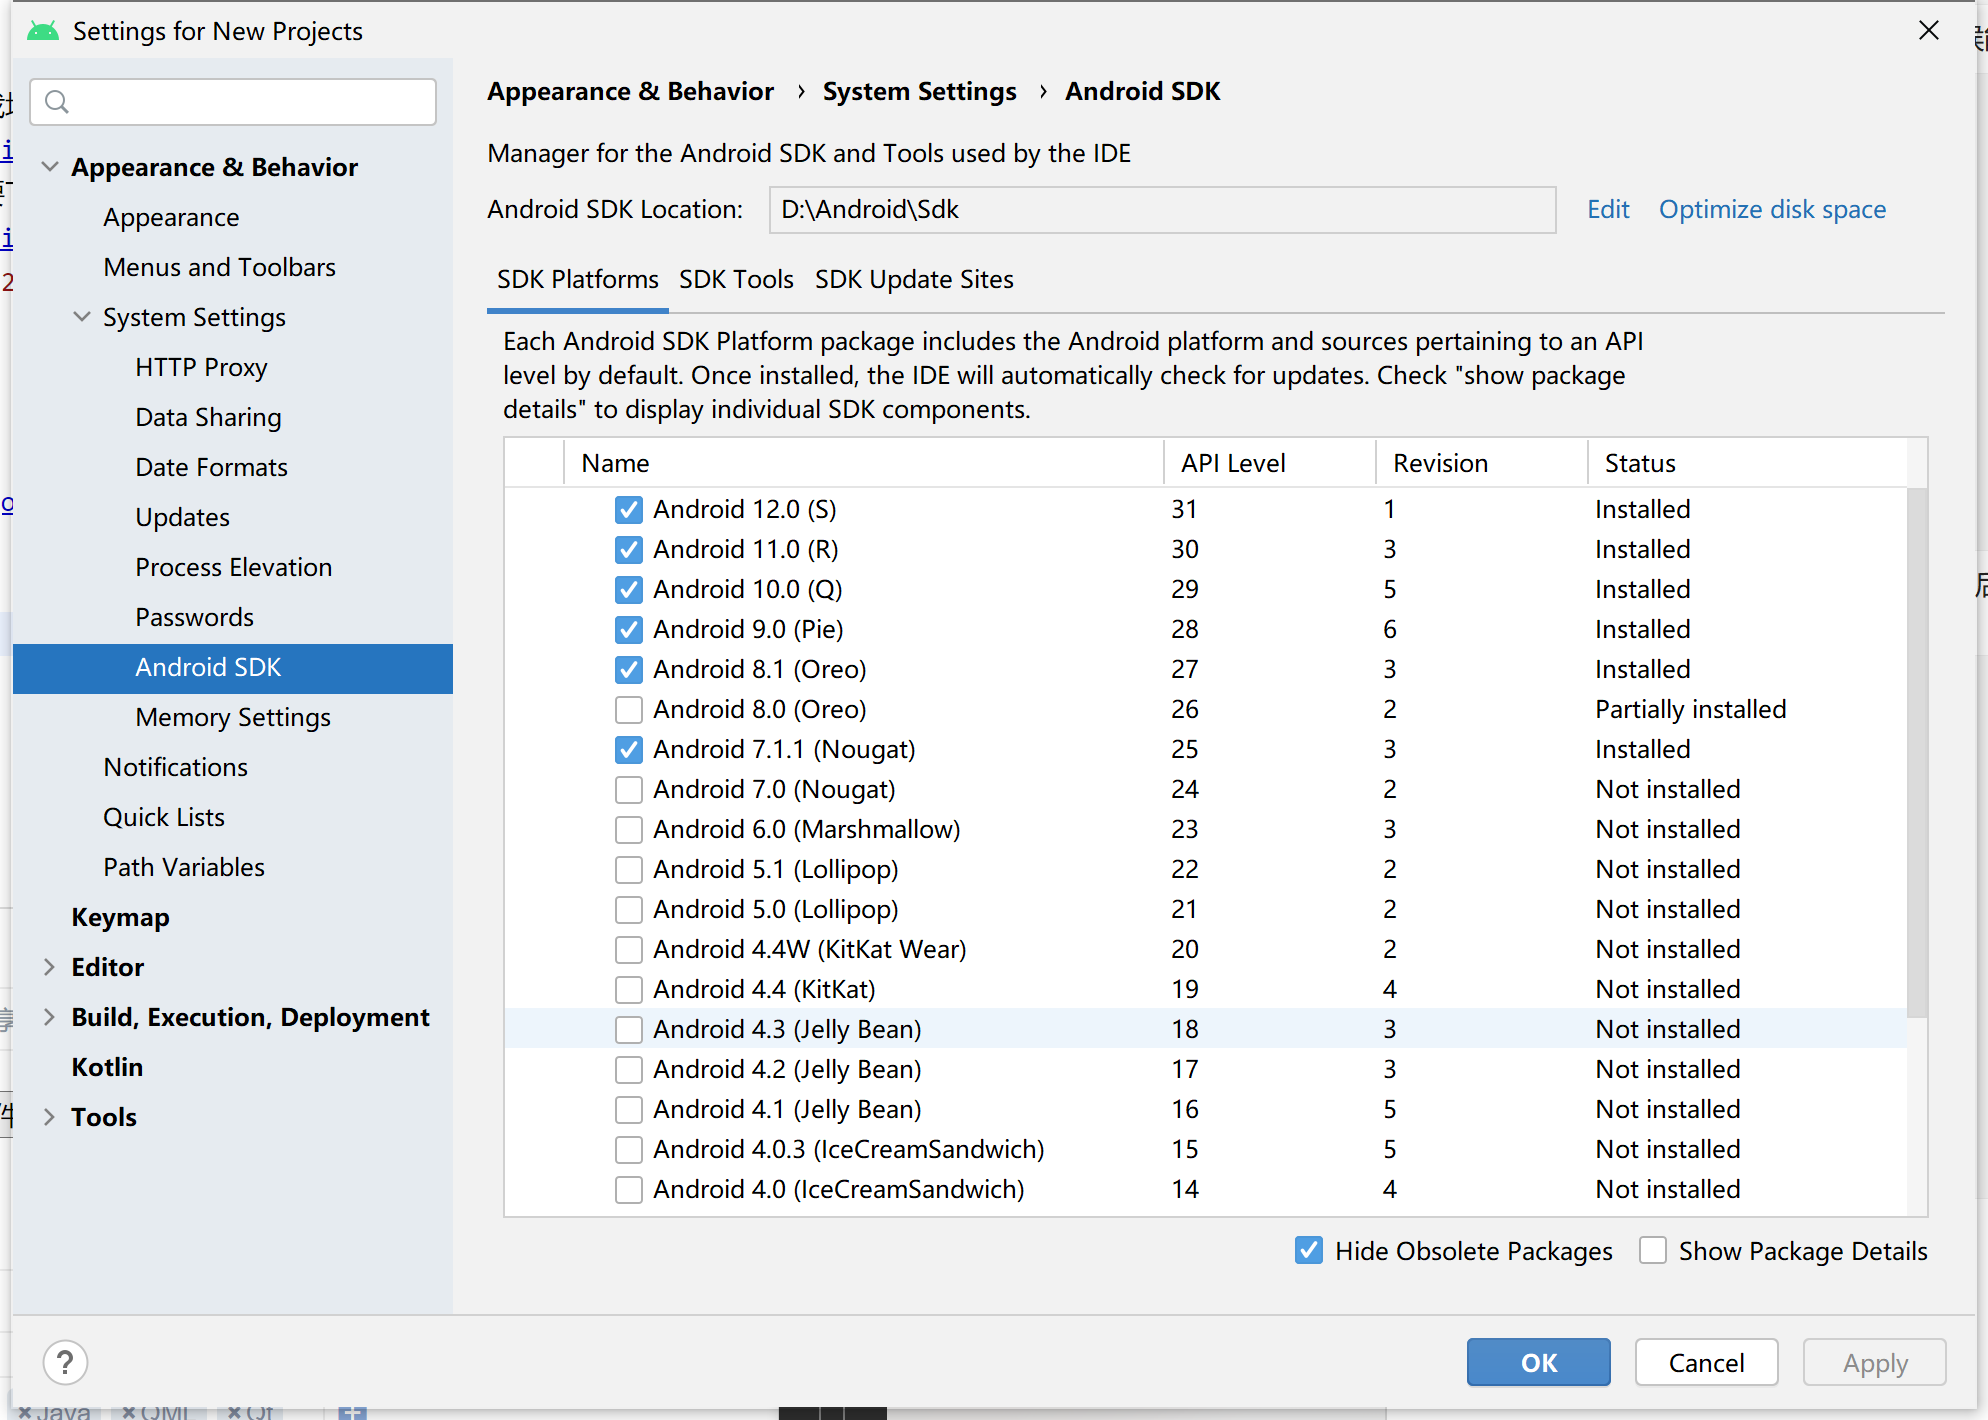1988x1420 pixels.
Task: Select Android SDK in tree
Action: (233, 668)
